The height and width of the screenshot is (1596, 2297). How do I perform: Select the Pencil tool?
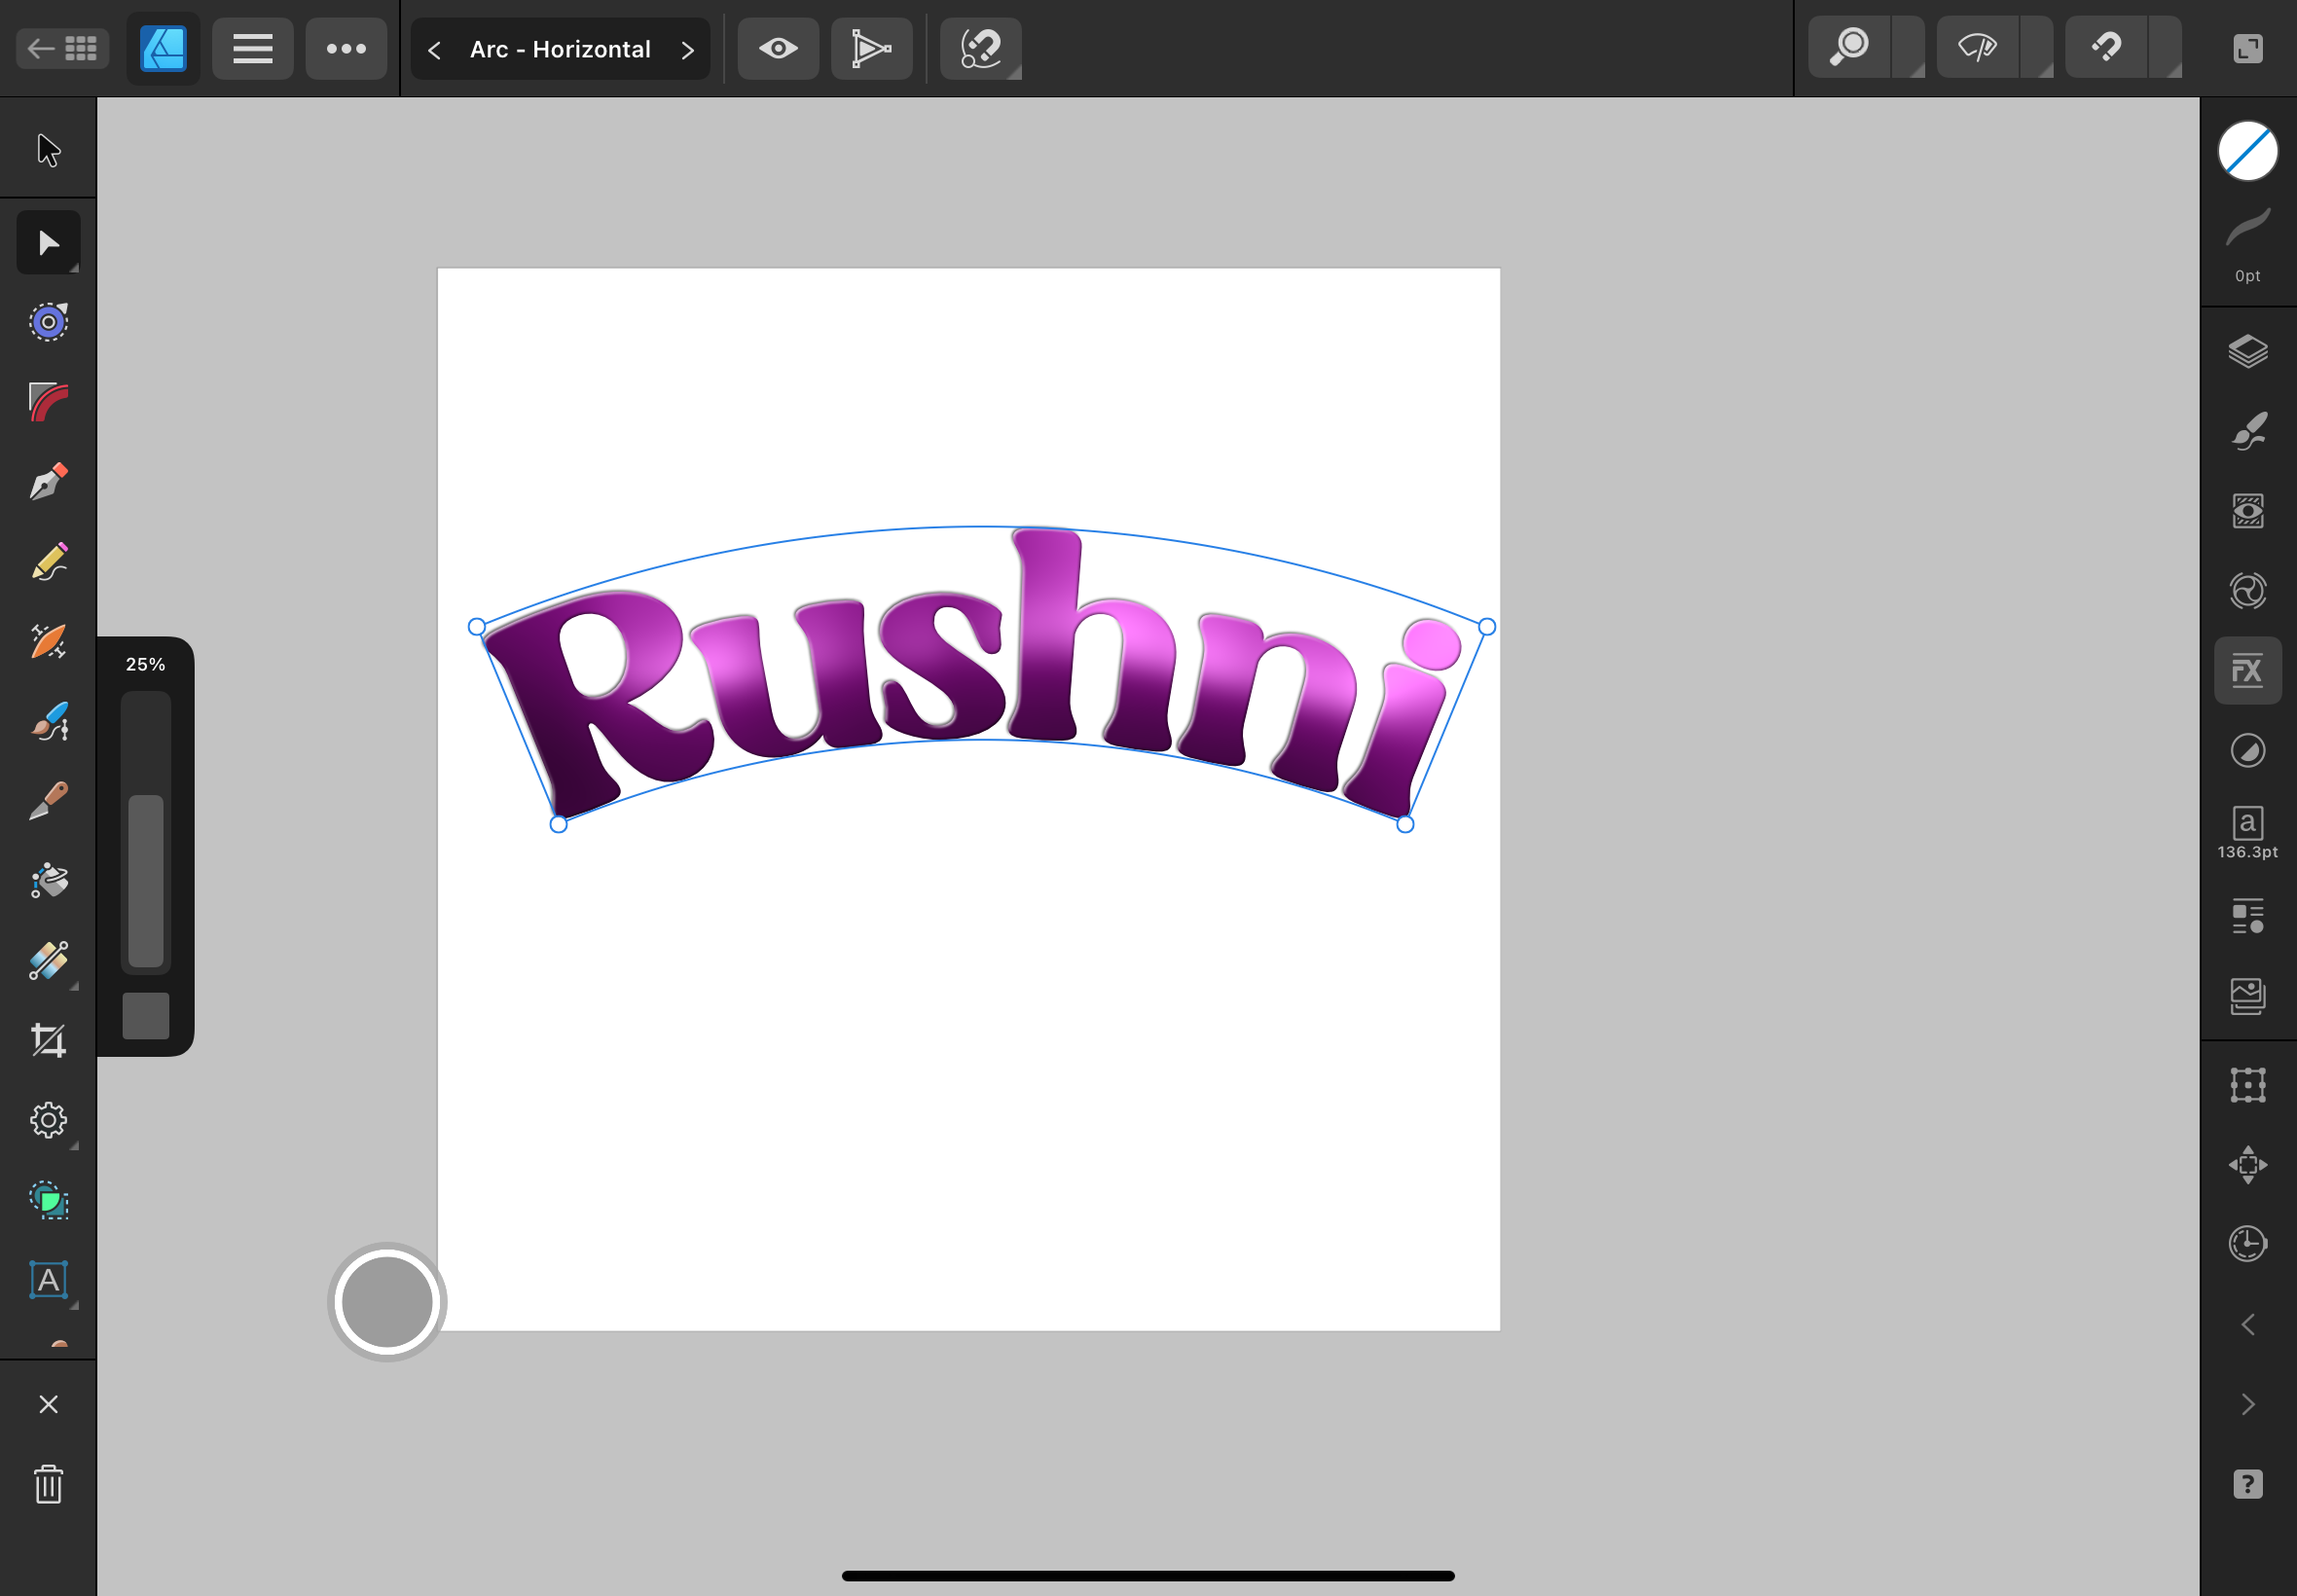pyautogui.click(x=48, y=562)
